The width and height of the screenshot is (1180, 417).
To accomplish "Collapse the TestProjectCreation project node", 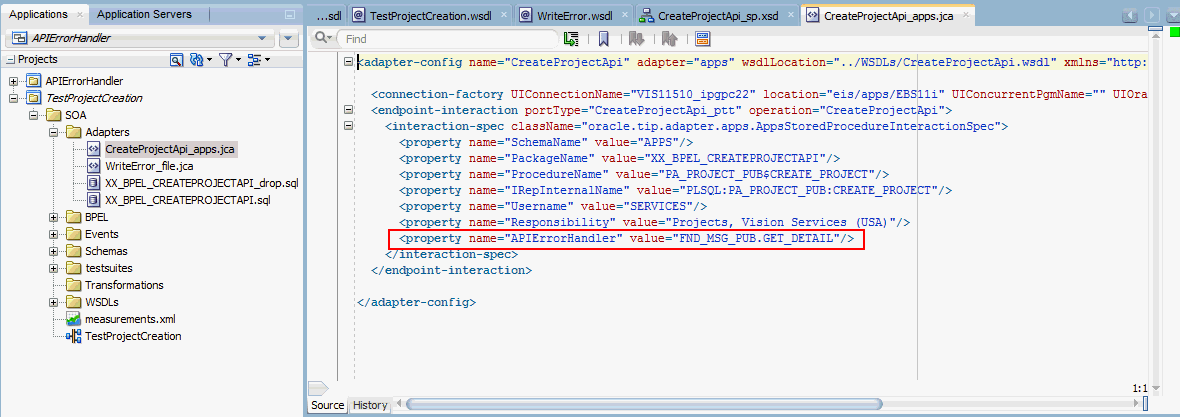I will pyautogui.click(x=14, y=98).
